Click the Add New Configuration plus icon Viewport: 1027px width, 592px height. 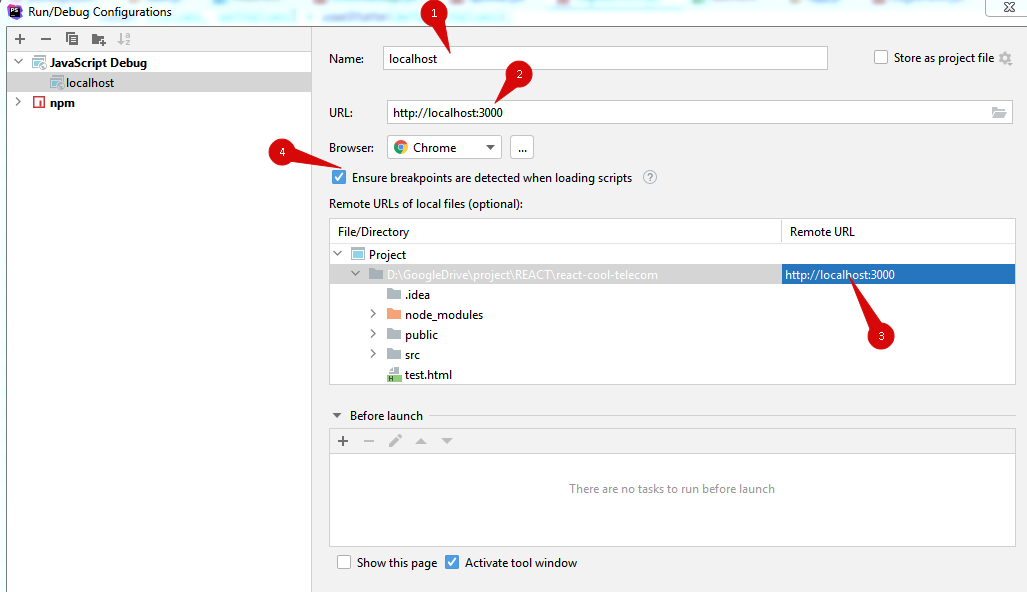[x=20, y=39]
